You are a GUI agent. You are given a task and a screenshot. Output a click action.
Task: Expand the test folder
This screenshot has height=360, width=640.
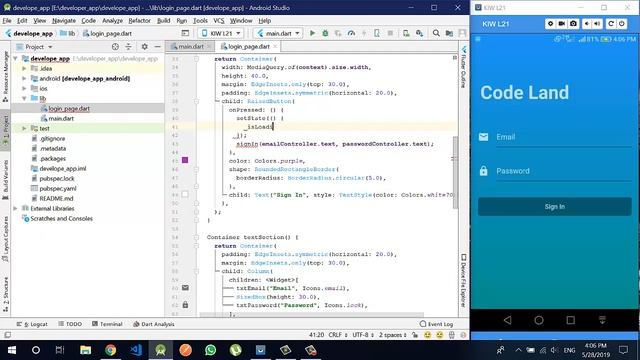click(x=24, y=128)
